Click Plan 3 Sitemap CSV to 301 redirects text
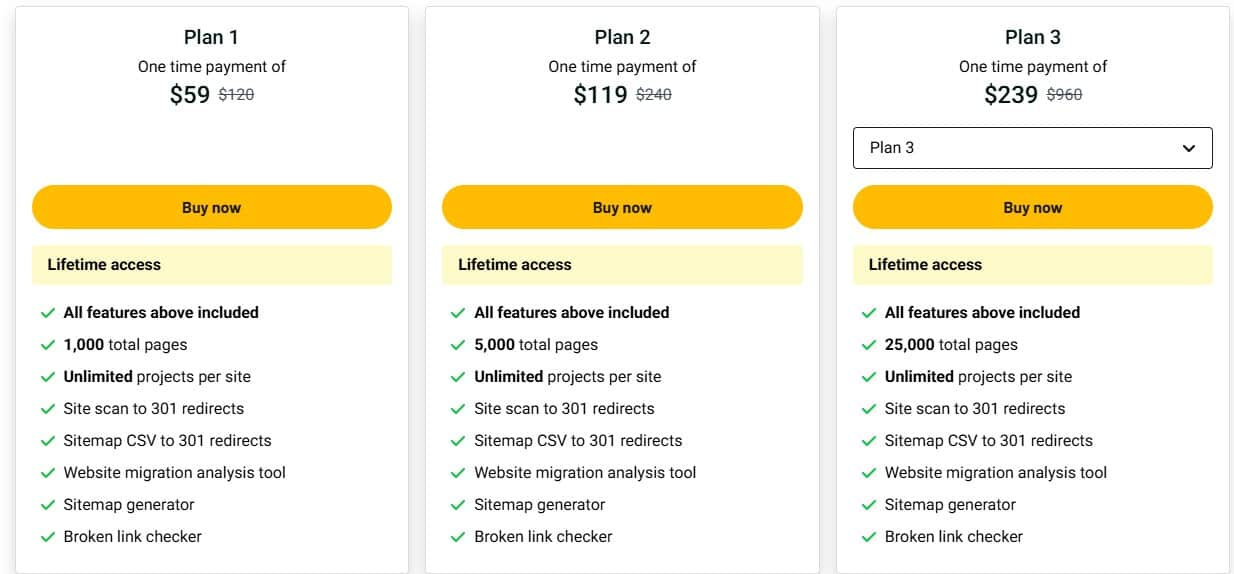Screen dimensions: 1234x574 (x=988, y=441)
